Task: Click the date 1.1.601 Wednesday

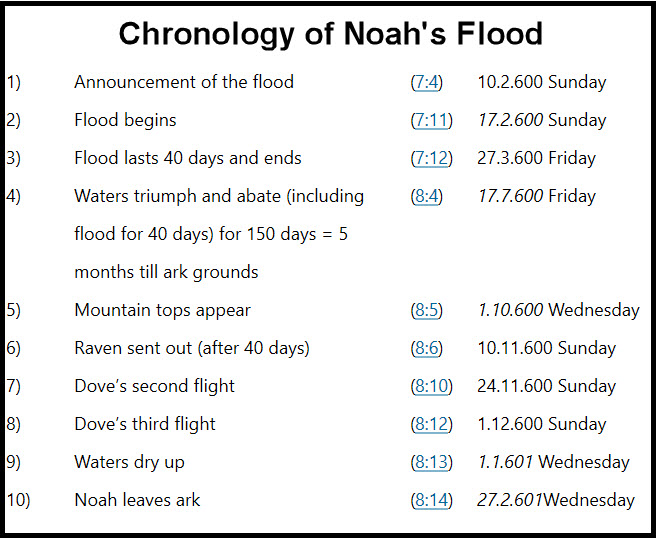Action: point(553,462)
